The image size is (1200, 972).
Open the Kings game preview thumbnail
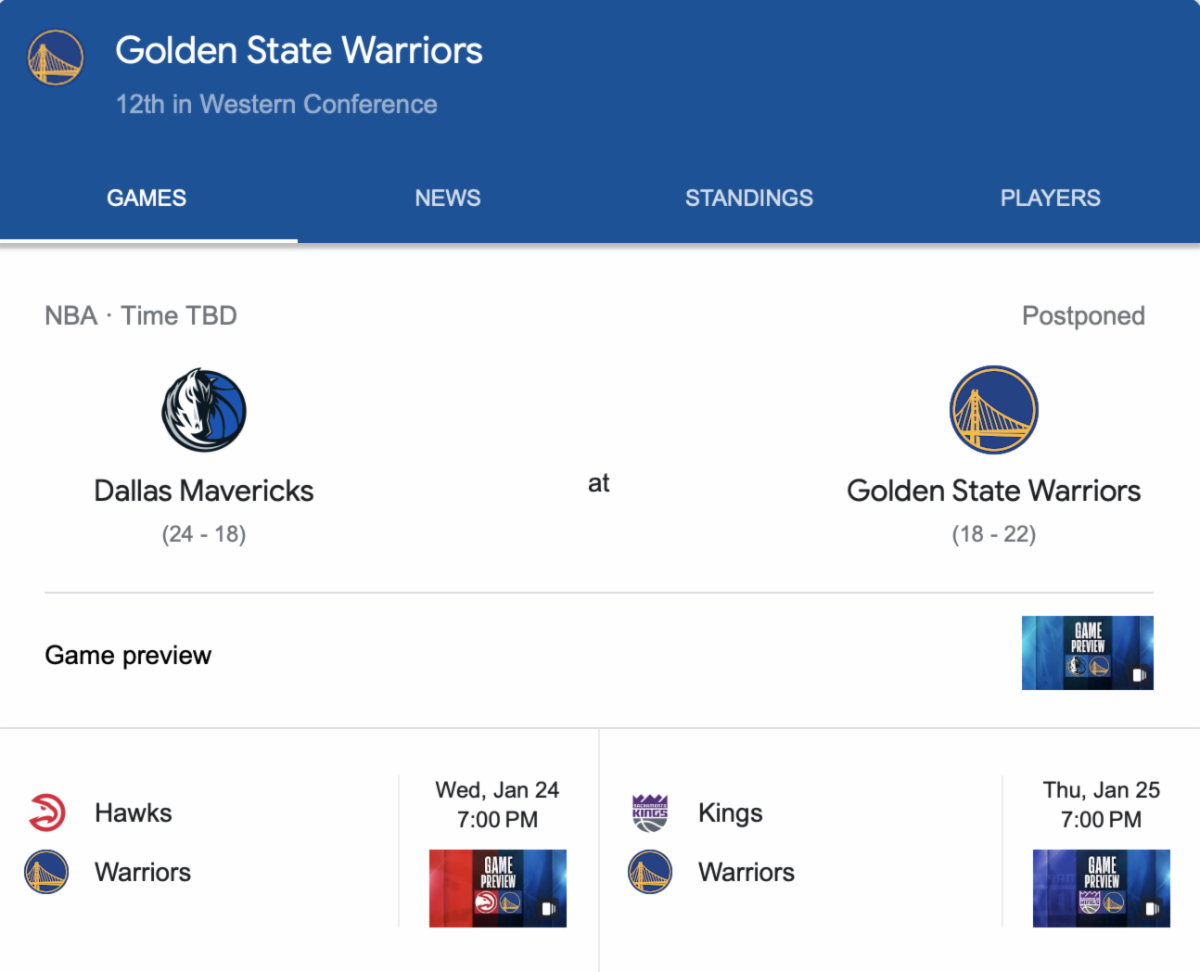(x=1101, y=888)
